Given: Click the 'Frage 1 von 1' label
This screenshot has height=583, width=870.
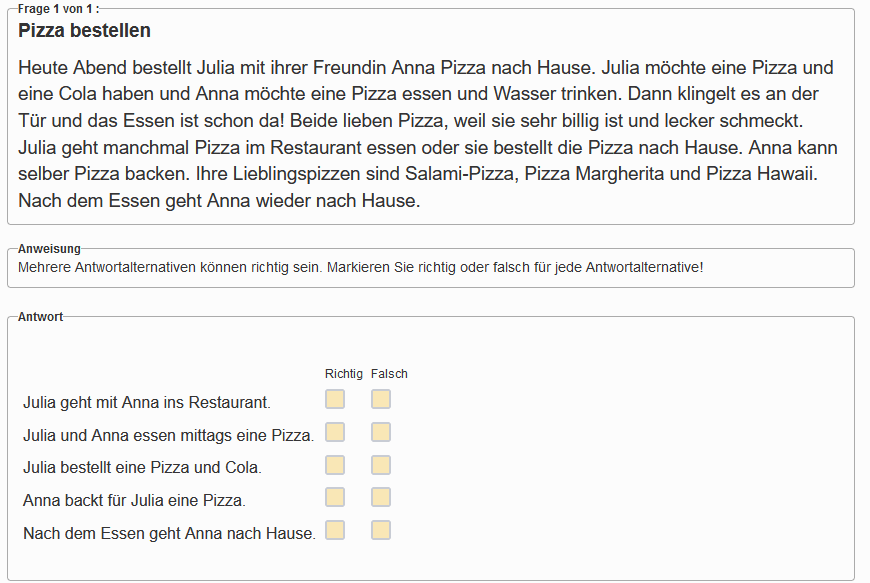Looking at the screenshot, I should [58, 9].
